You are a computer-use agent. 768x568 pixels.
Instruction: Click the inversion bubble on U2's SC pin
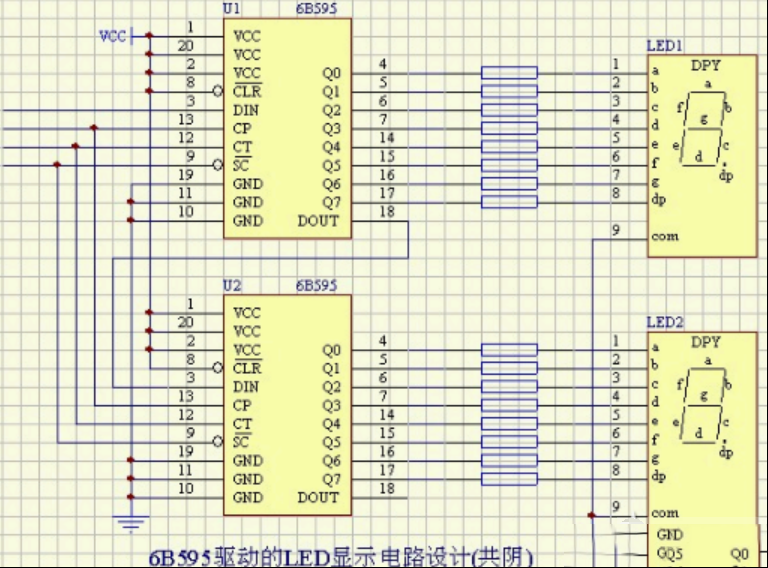tap(218, 442)
